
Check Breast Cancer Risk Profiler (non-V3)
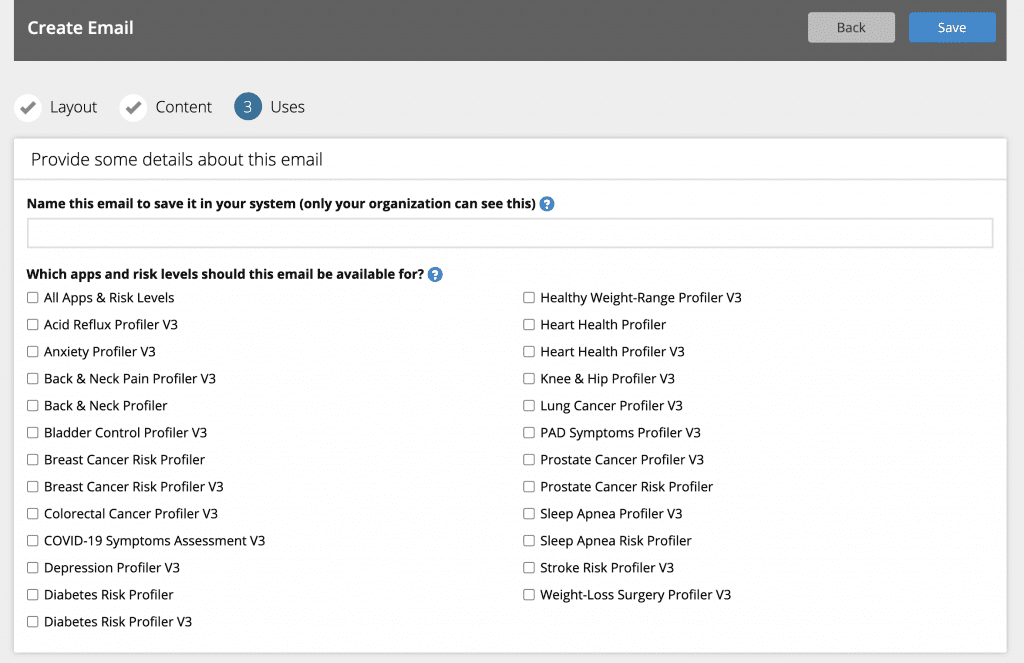33,460
